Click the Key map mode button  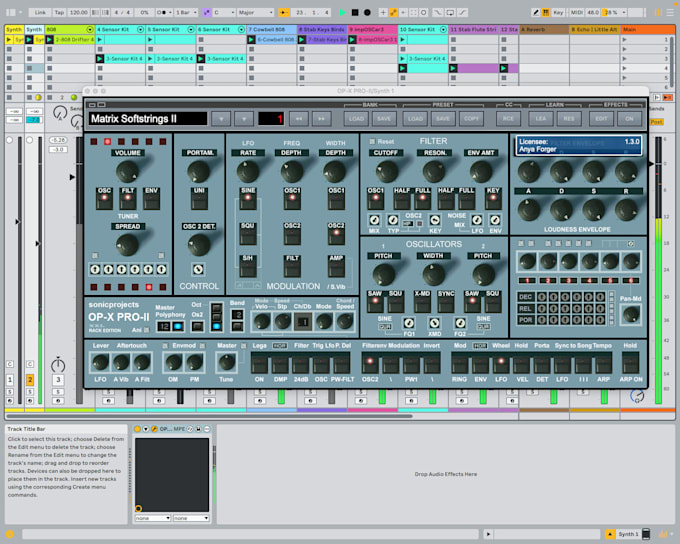(x=558, y=13)
